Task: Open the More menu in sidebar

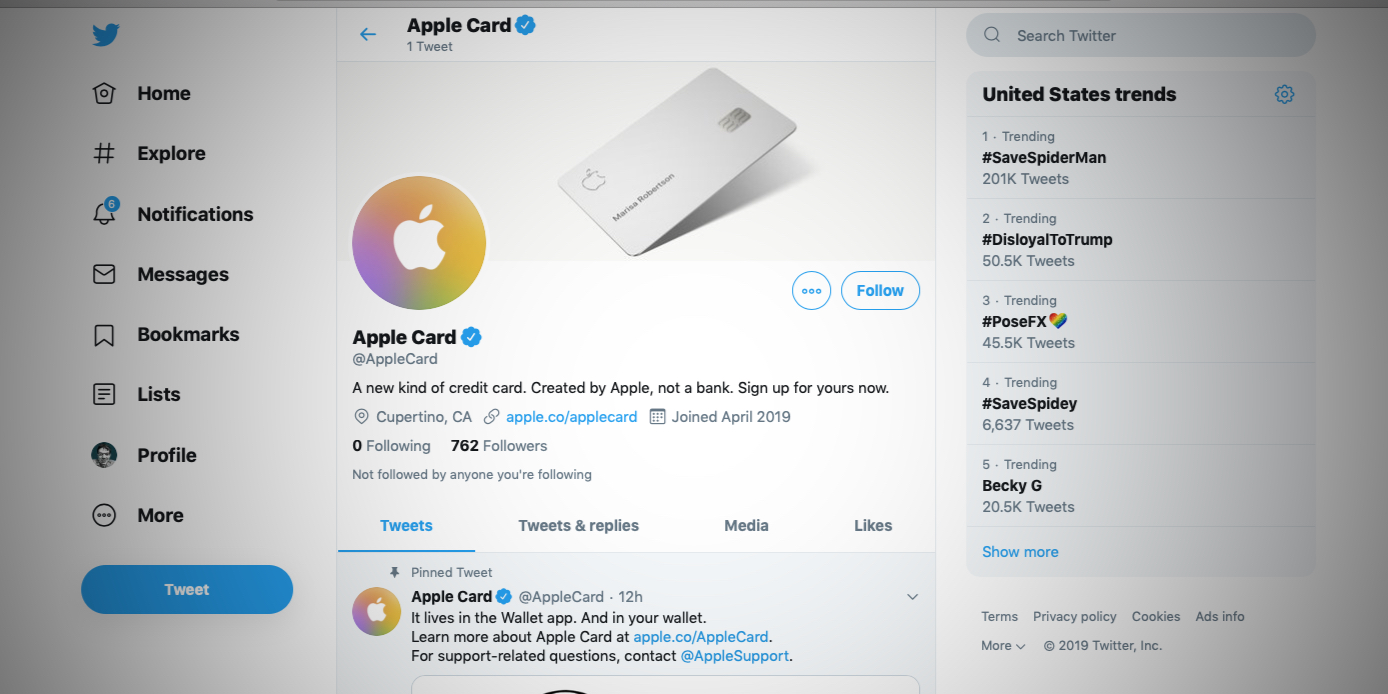Action: click(104, 515)
